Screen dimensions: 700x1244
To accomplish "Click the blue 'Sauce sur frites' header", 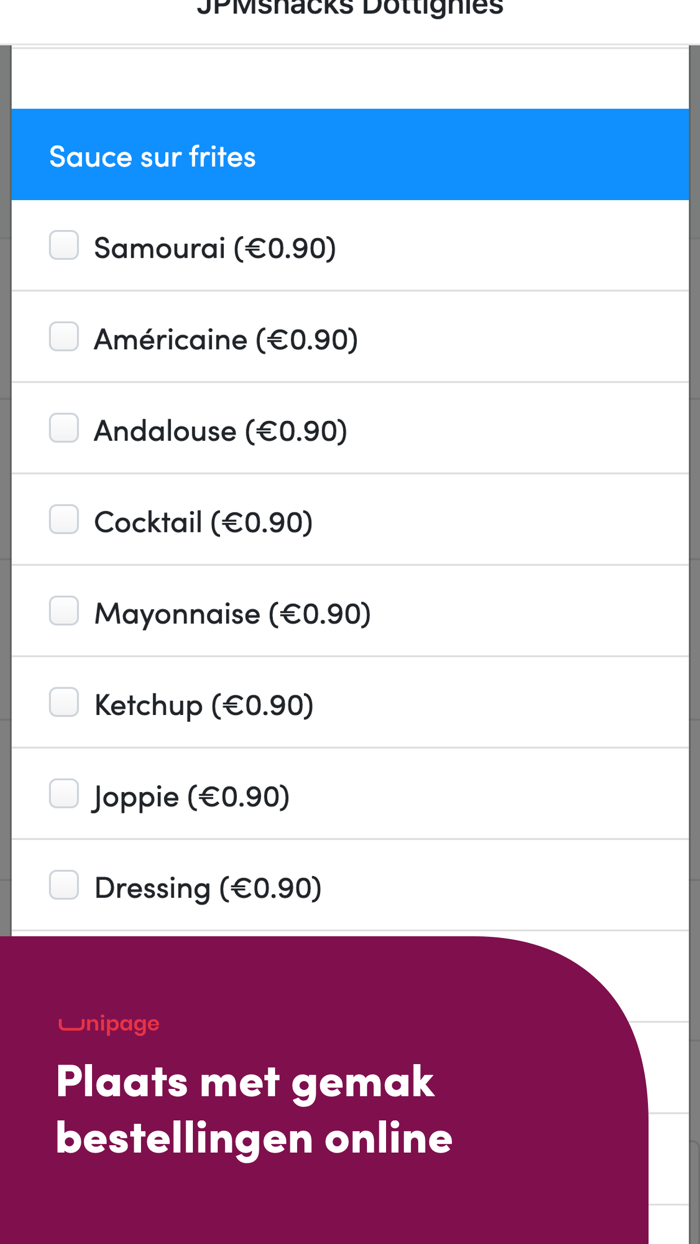I will pyautogui.click(x=350, y=156).
